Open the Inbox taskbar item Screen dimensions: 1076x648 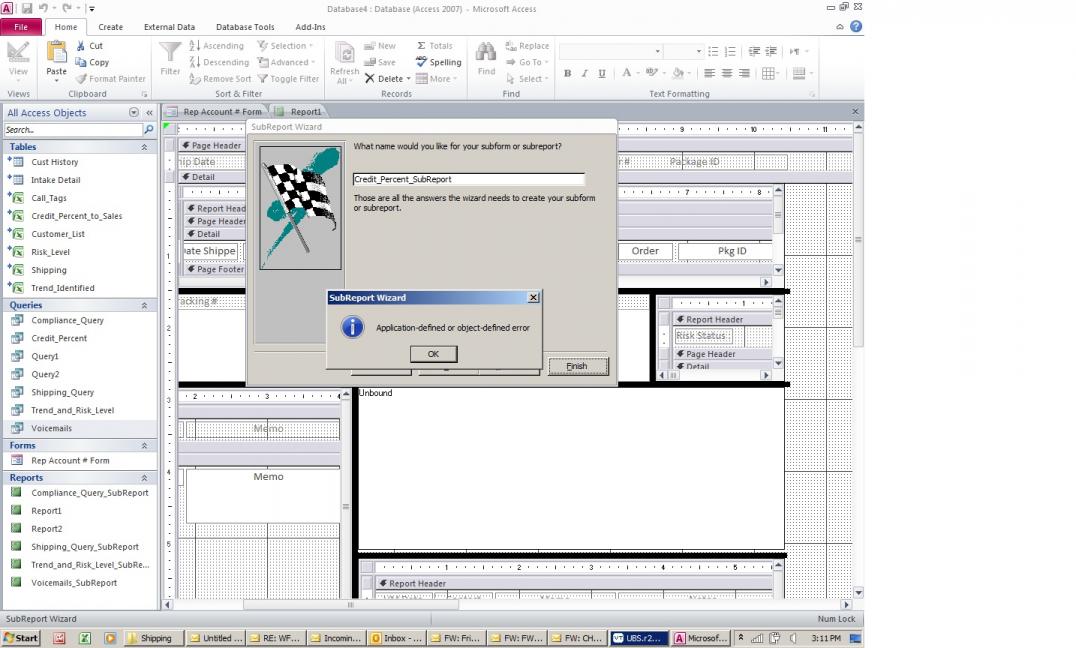point(397,638)
